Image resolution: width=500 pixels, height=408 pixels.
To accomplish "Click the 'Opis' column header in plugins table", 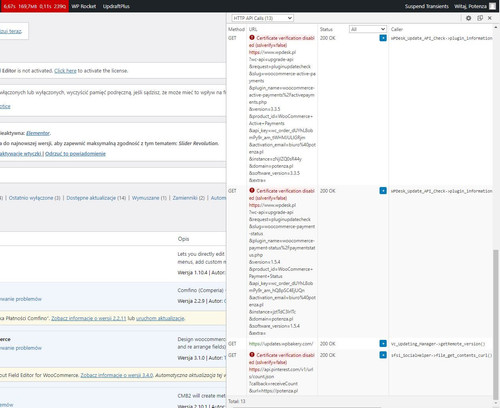I will [183, 239].
